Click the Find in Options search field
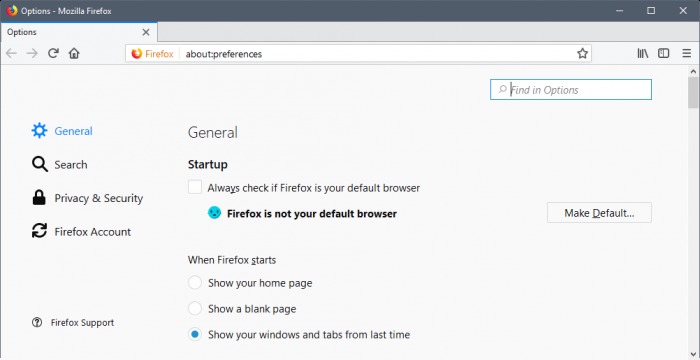 coord(571,89)
